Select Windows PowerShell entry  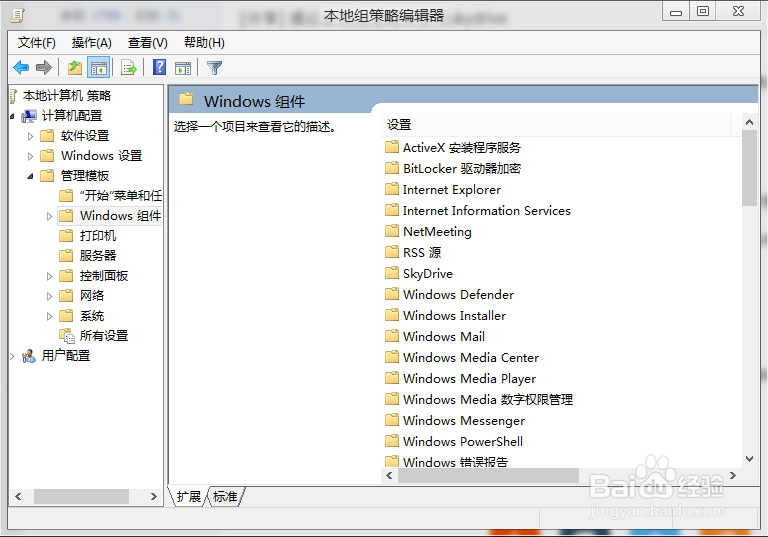(463, 442)
